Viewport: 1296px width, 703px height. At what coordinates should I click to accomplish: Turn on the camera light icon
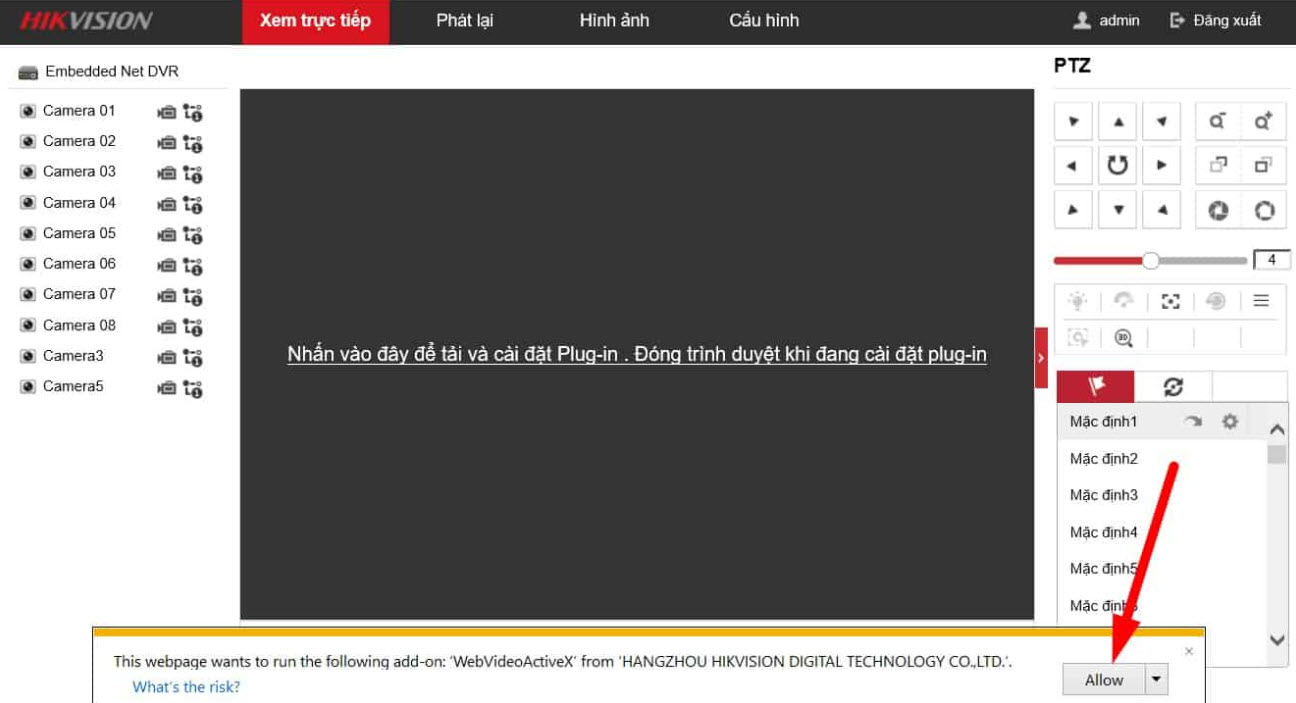tap(1076, 301)
